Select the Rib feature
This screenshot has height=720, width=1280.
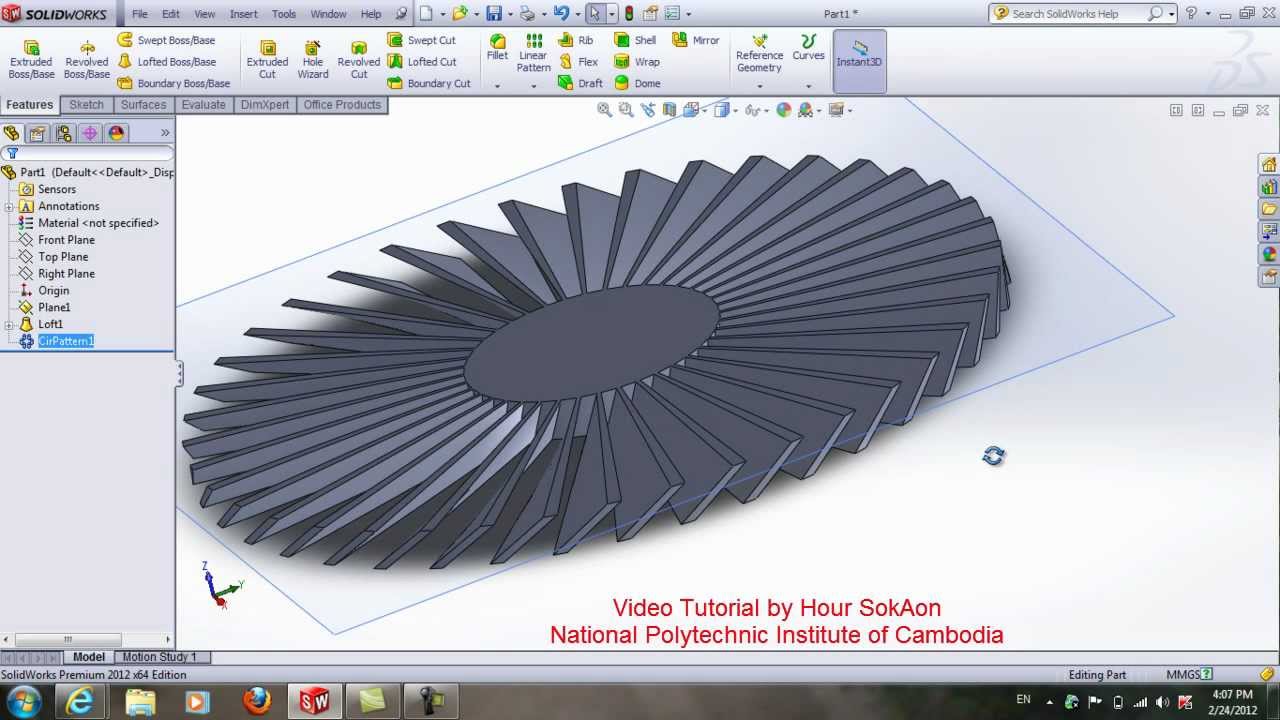point(575,40)
